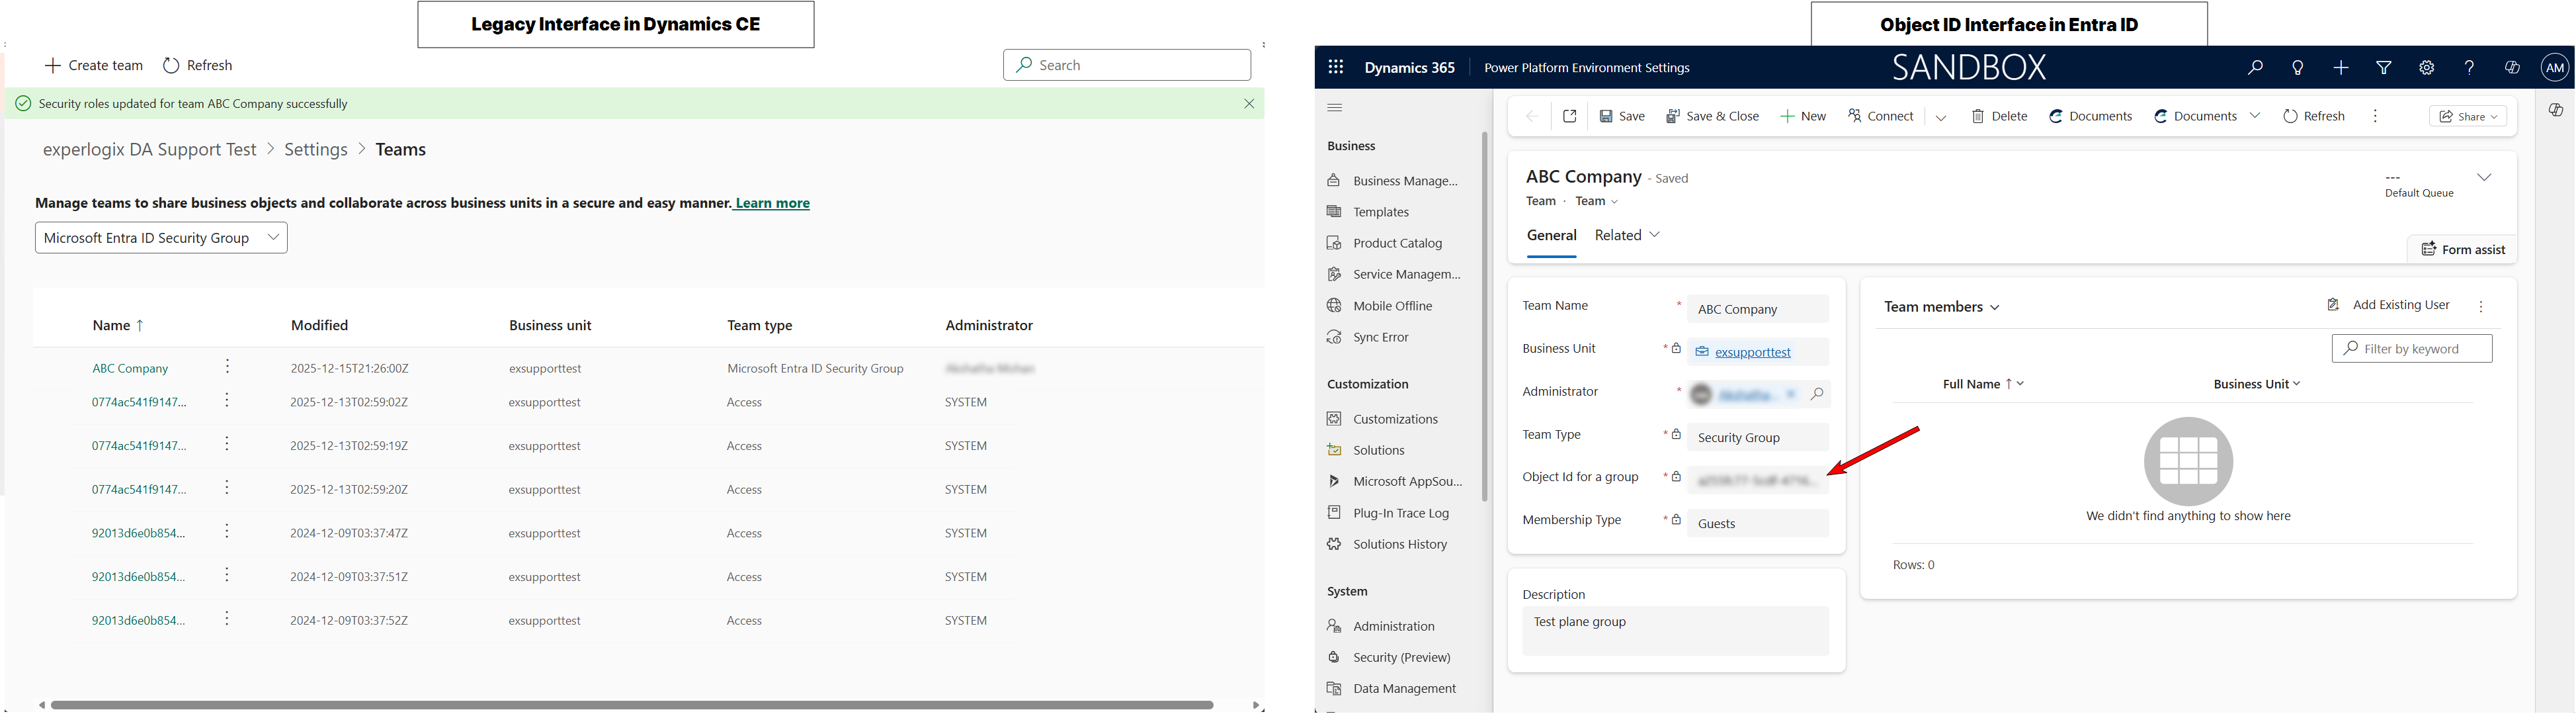The image size is (2576, 714).
Task: Open the side pane Copilot icon
Action: [x=2556, y=110]
